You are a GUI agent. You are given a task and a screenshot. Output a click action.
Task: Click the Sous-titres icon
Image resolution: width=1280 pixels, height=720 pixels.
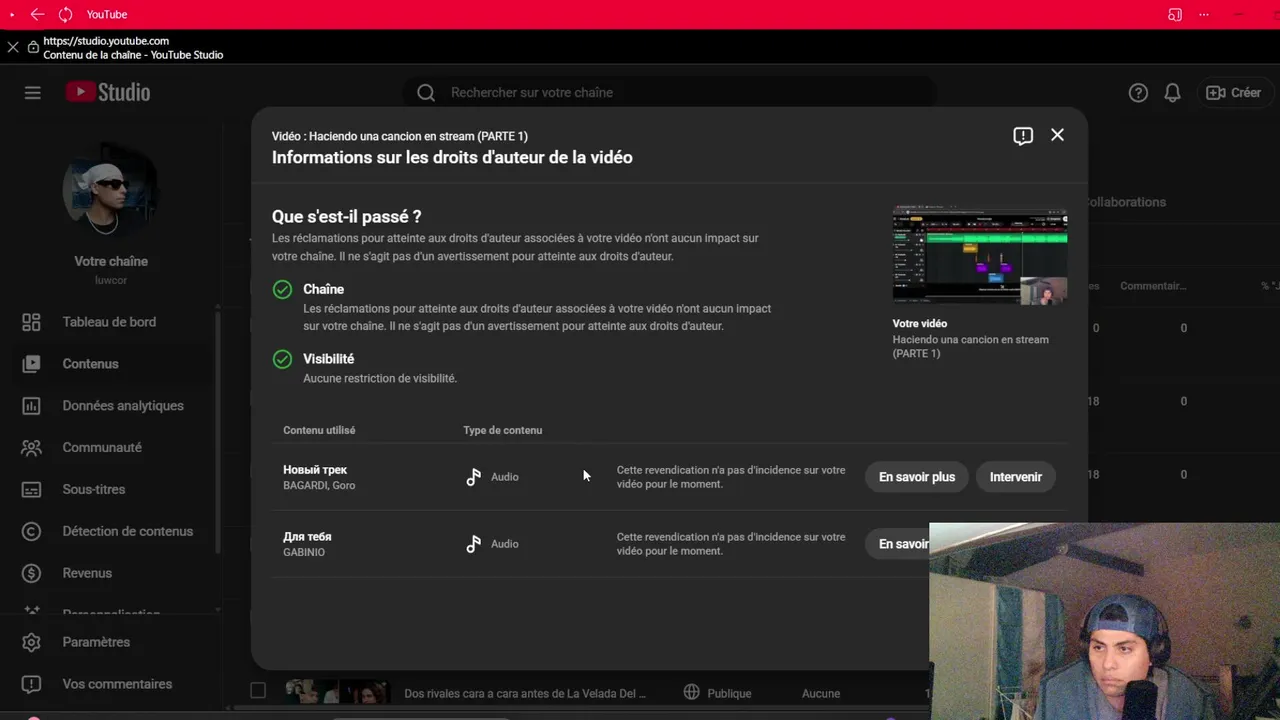pyautogui.click(x=31, y=490)
